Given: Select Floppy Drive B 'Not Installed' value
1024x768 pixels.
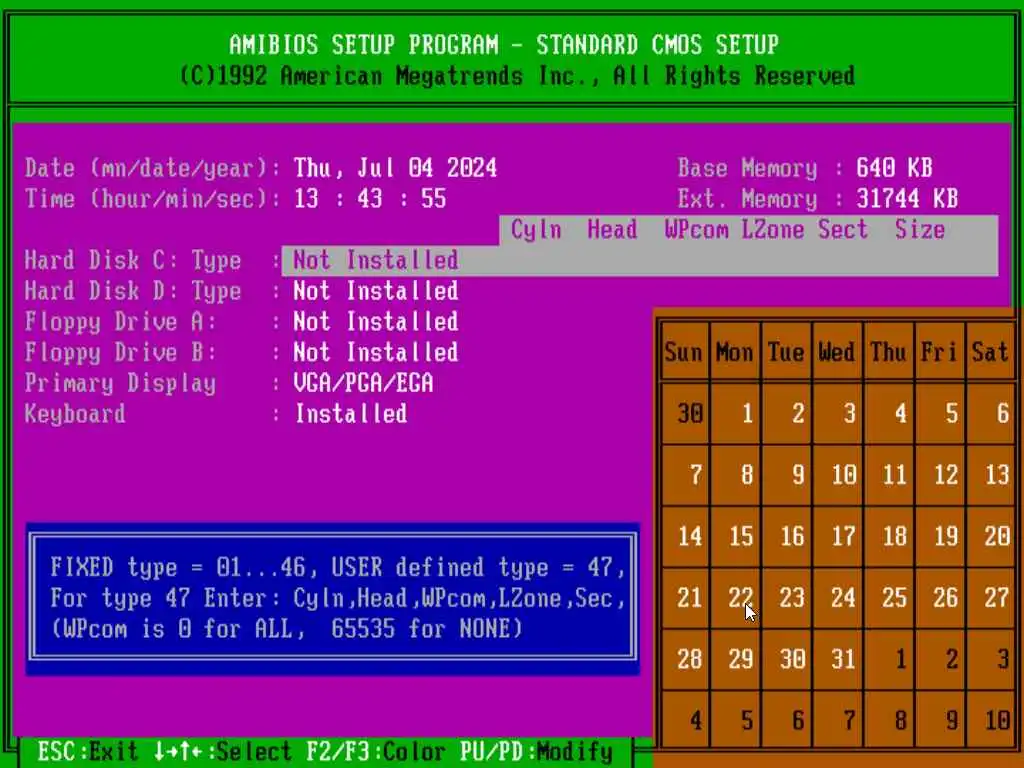Looking at the screenshot, I should [x=376, y=352].
